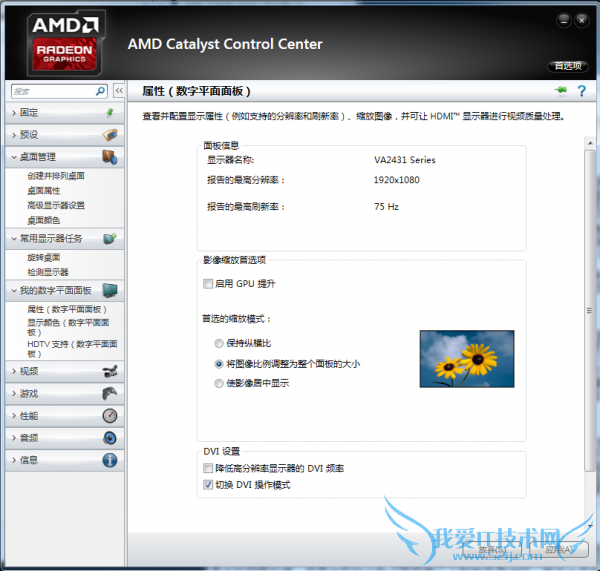600x571 pixels.
Task: Check 降低高分辨率显示器的 DVI 频率
Action: pyautogui.click(x=208, y=468)
